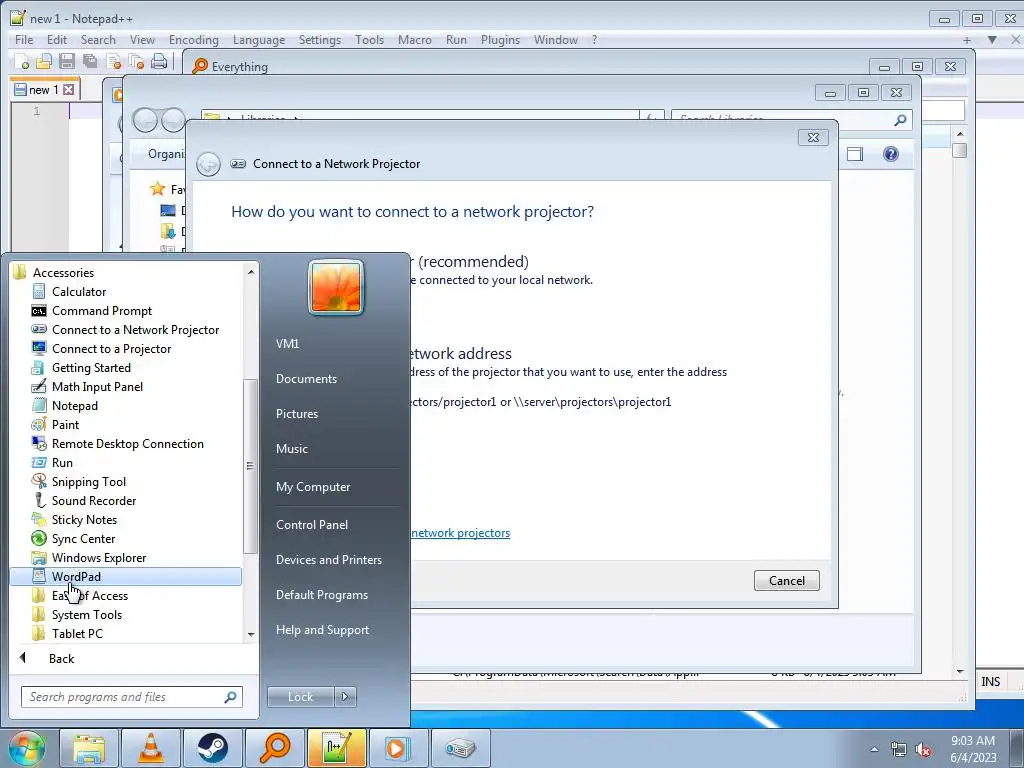Toggle the preview pane icon in Libraries window

pyautogui.click(x=855, y=154)
